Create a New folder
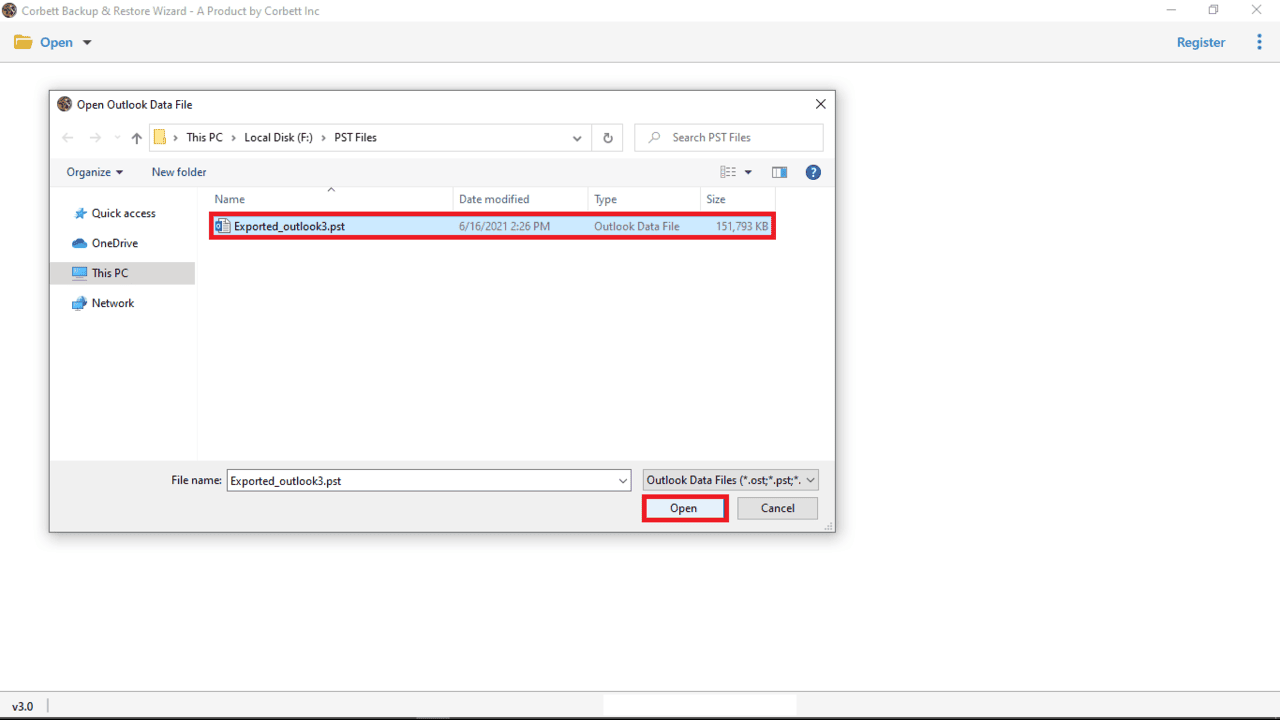The height and width of the screenshot is (720, 1280). (179, 172)
